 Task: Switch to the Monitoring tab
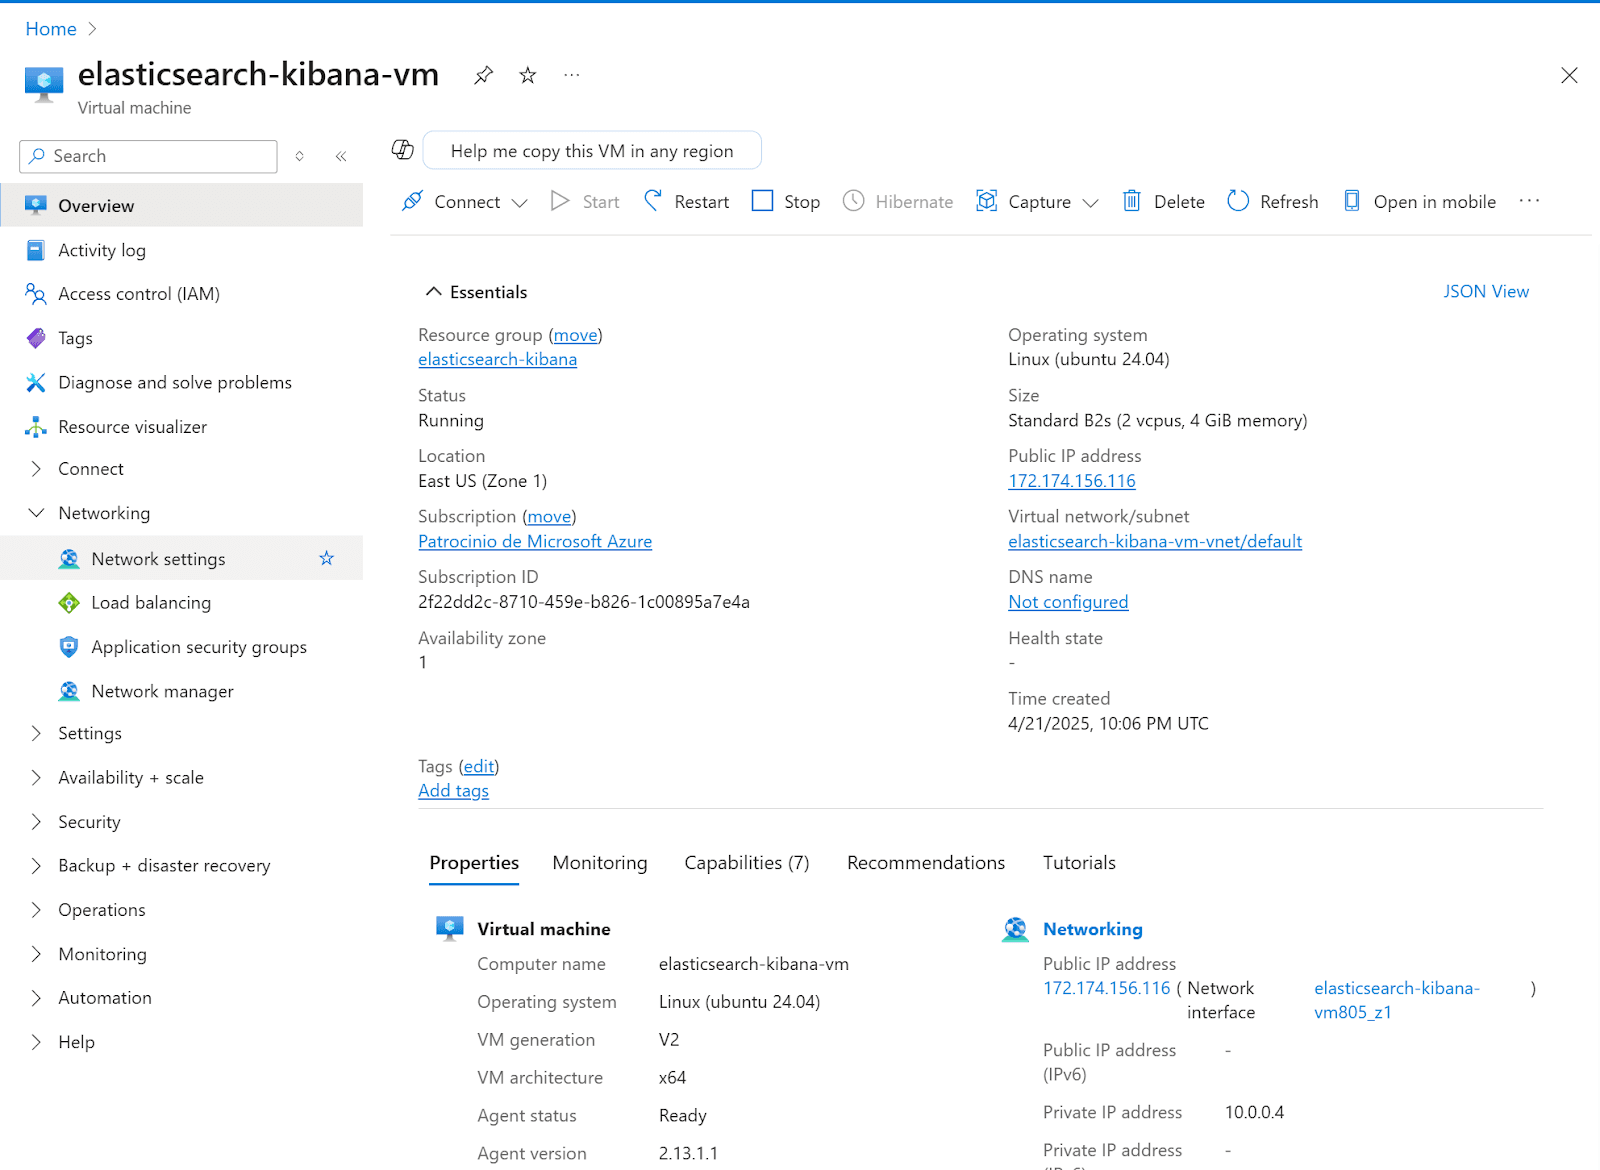pos(599,862)
